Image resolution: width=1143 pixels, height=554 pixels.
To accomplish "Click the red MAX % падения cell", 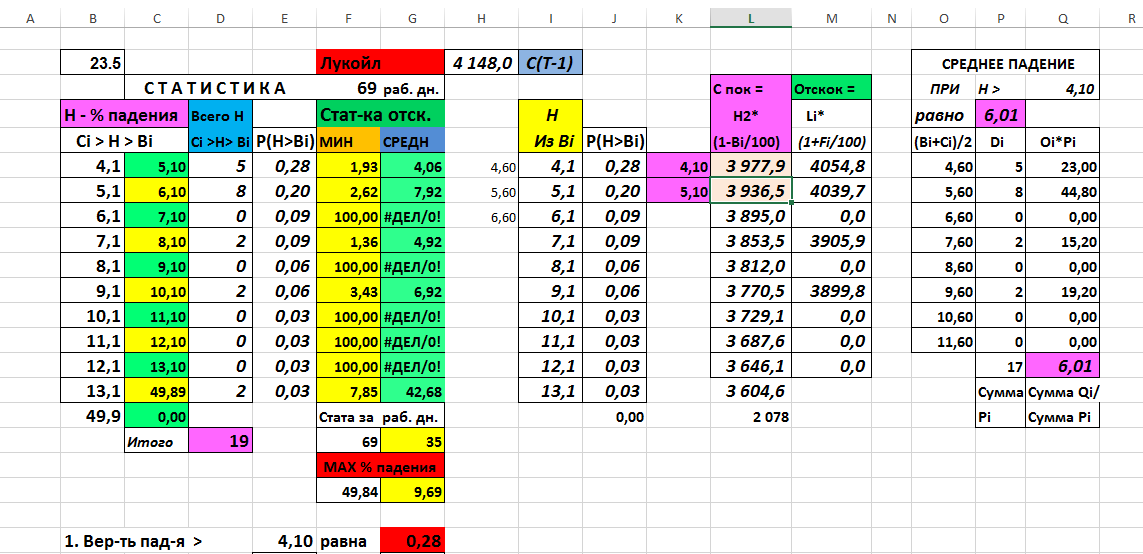I will click(380, 467).
